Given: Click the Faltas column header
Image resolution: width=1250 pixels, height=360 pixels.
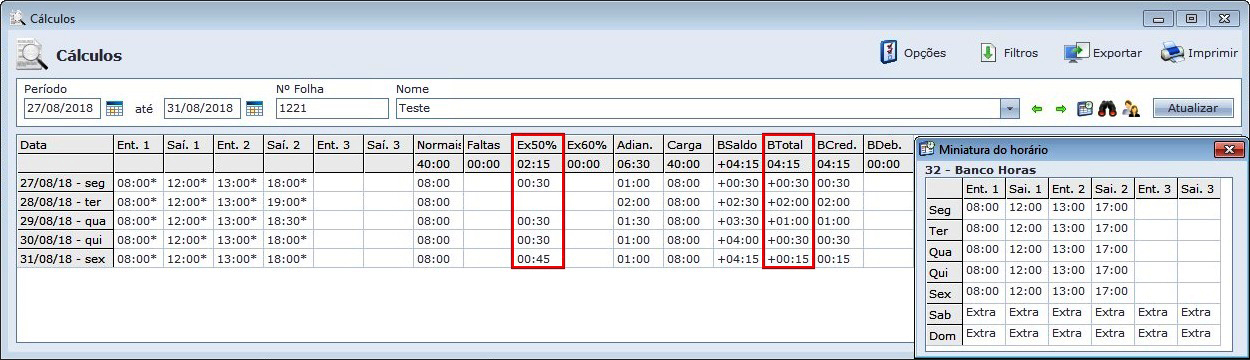Looking at the screenshot, I should (488, 145).
